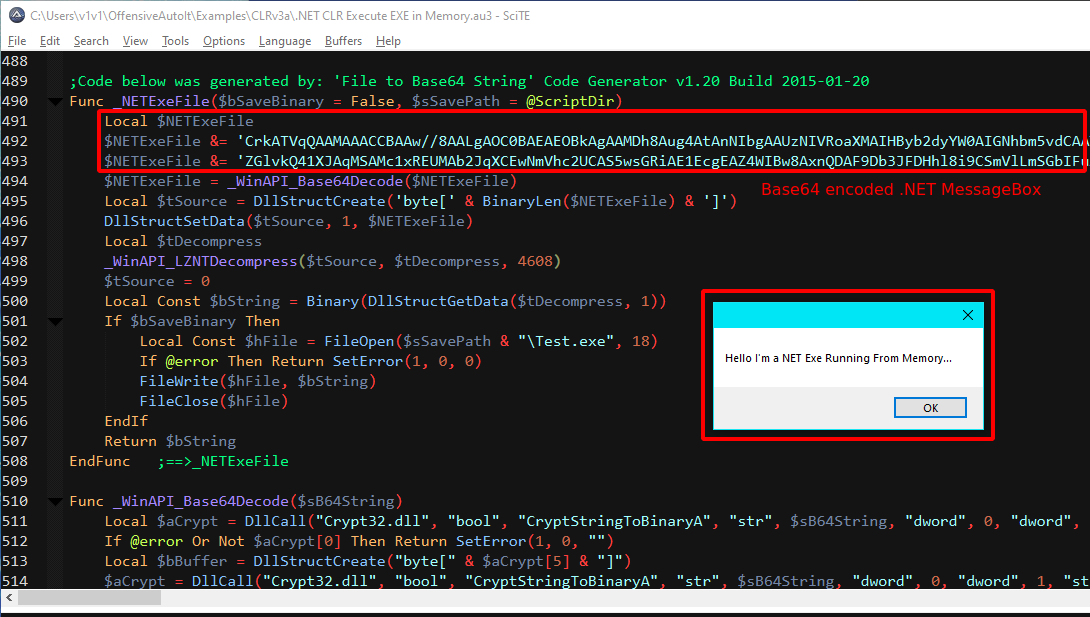The width and height of the screenshot is (1090, 617).
Task: Click 'DllStructSetData' on line 496
Action: click(x=174, y=222)
